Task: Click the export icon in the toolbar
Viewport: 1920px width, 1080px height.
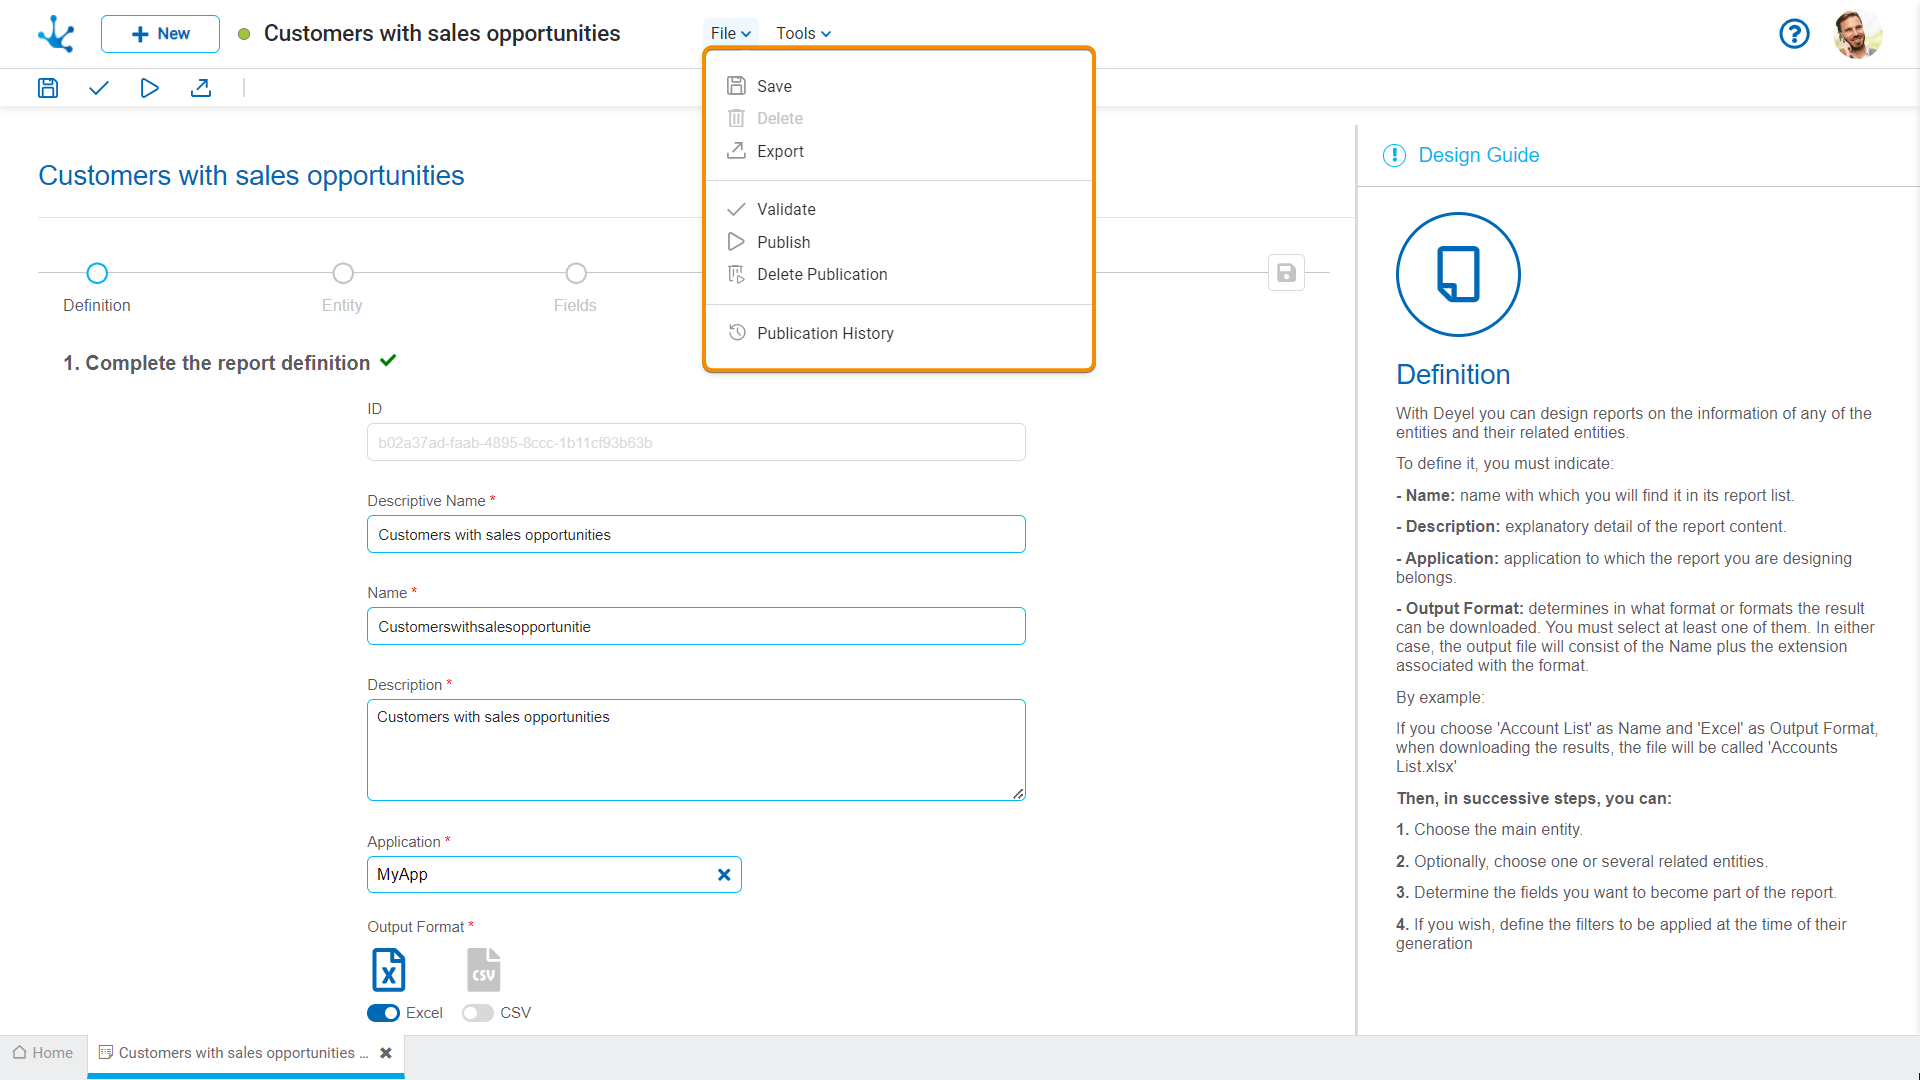Action: (201, 88)
